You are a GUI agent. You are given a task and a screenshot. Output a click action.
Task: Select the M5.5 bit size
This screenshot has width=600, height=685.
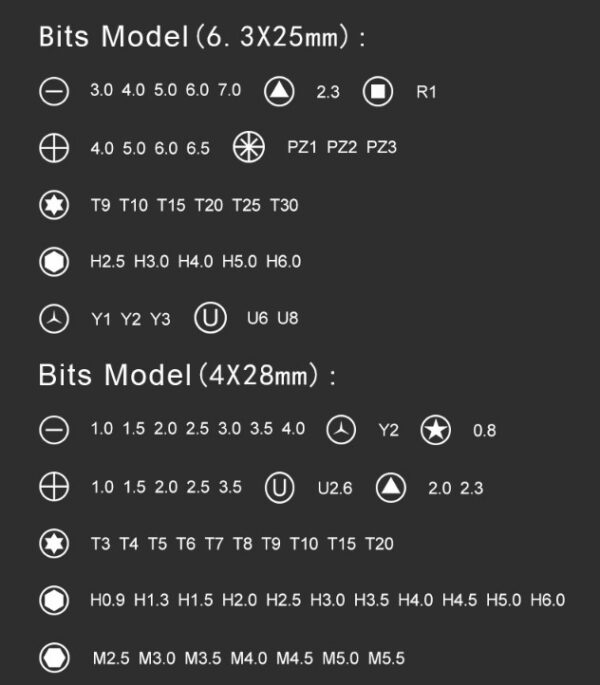pyautogui.click(x=386, y=658)
